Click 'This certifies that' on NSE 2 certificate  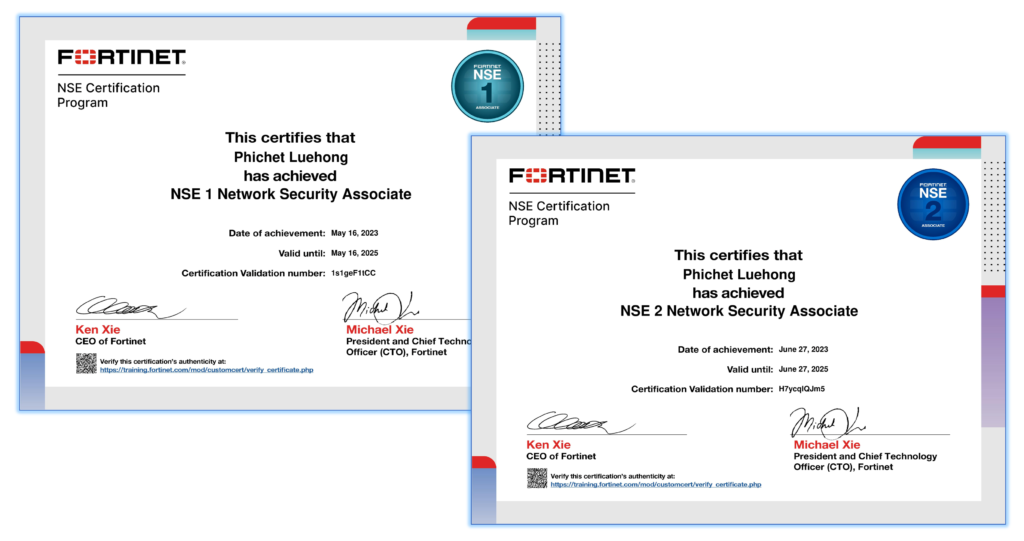[x=739, y=255]
